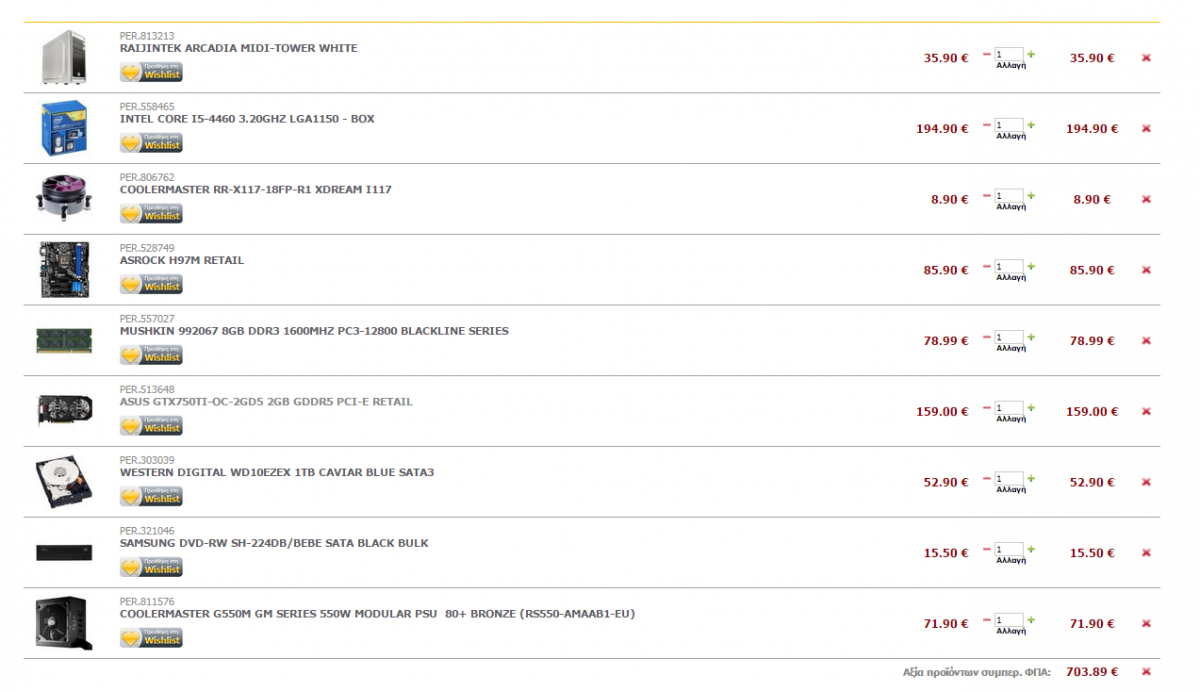Open Western Digital WD10EZEX product title
1200x692 pixels.
tap(277, 472)
